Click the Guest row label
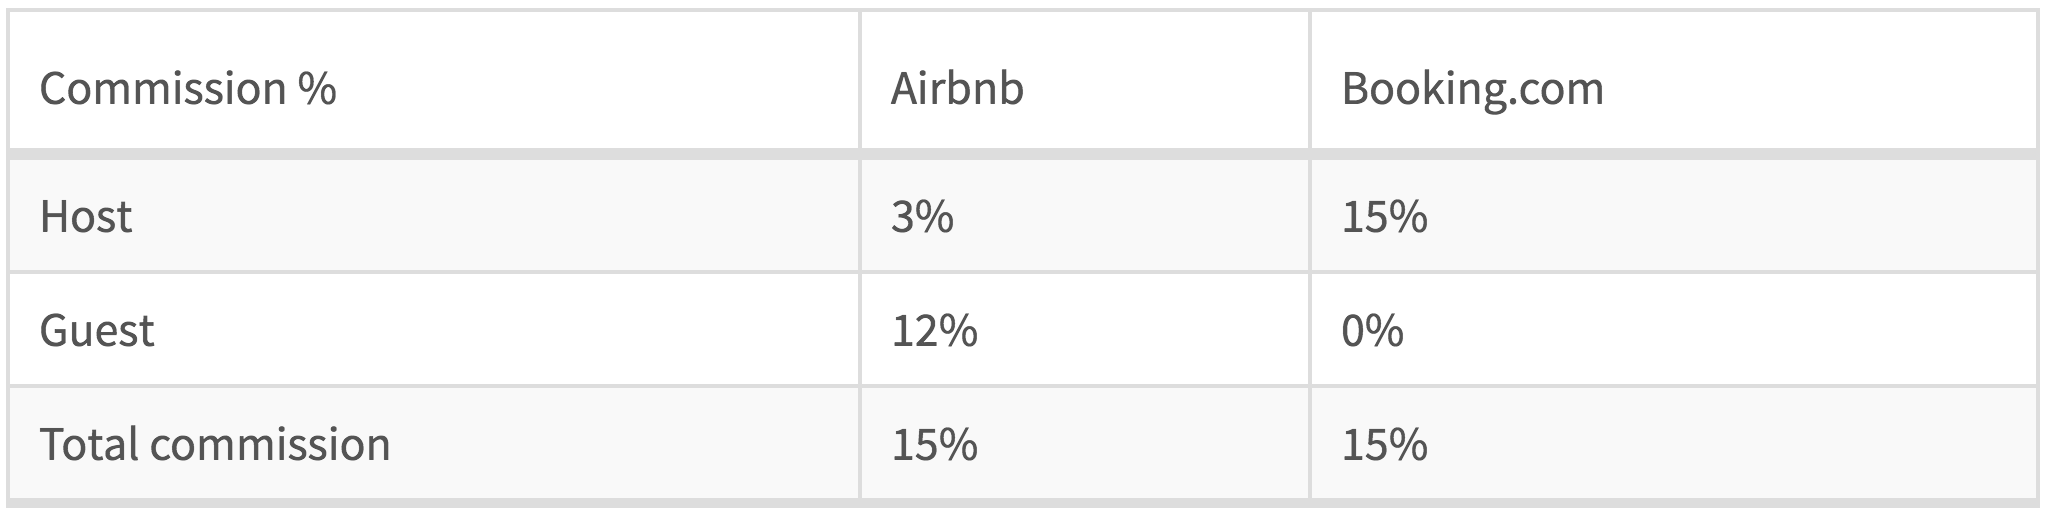 [97, 331]
